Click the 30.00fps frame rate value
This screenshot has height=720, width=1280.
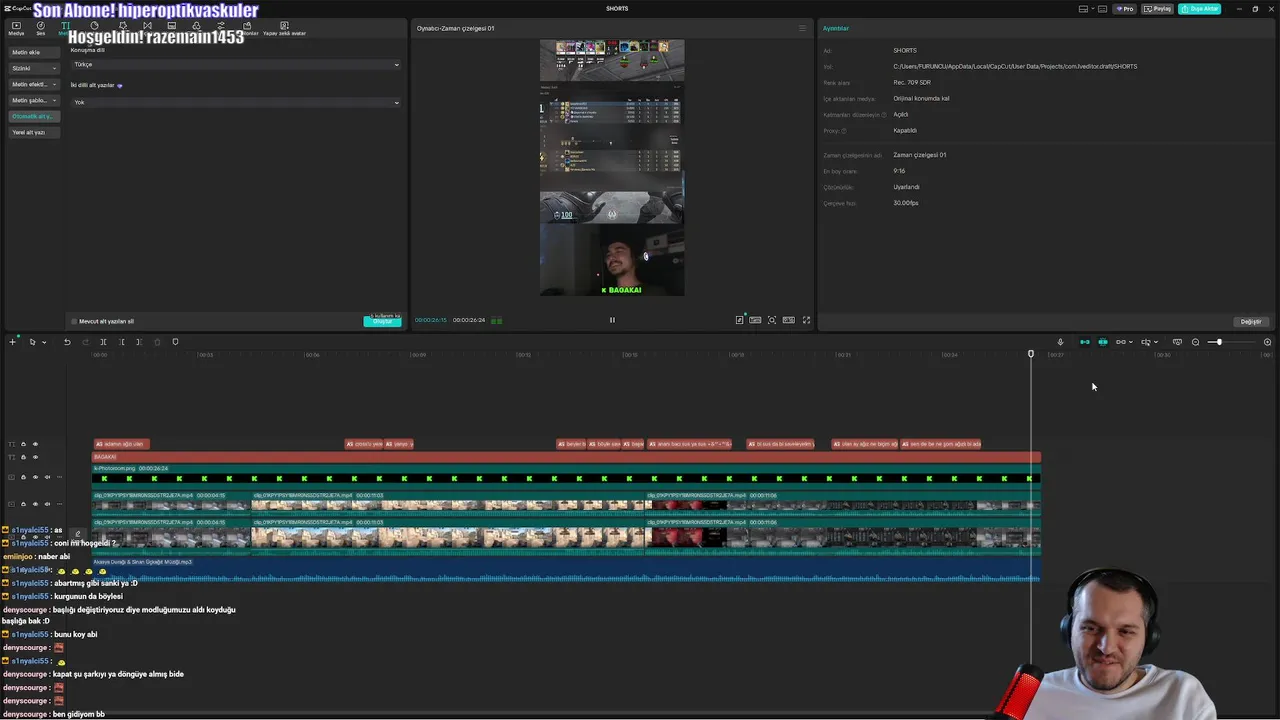tap(906, 203)
